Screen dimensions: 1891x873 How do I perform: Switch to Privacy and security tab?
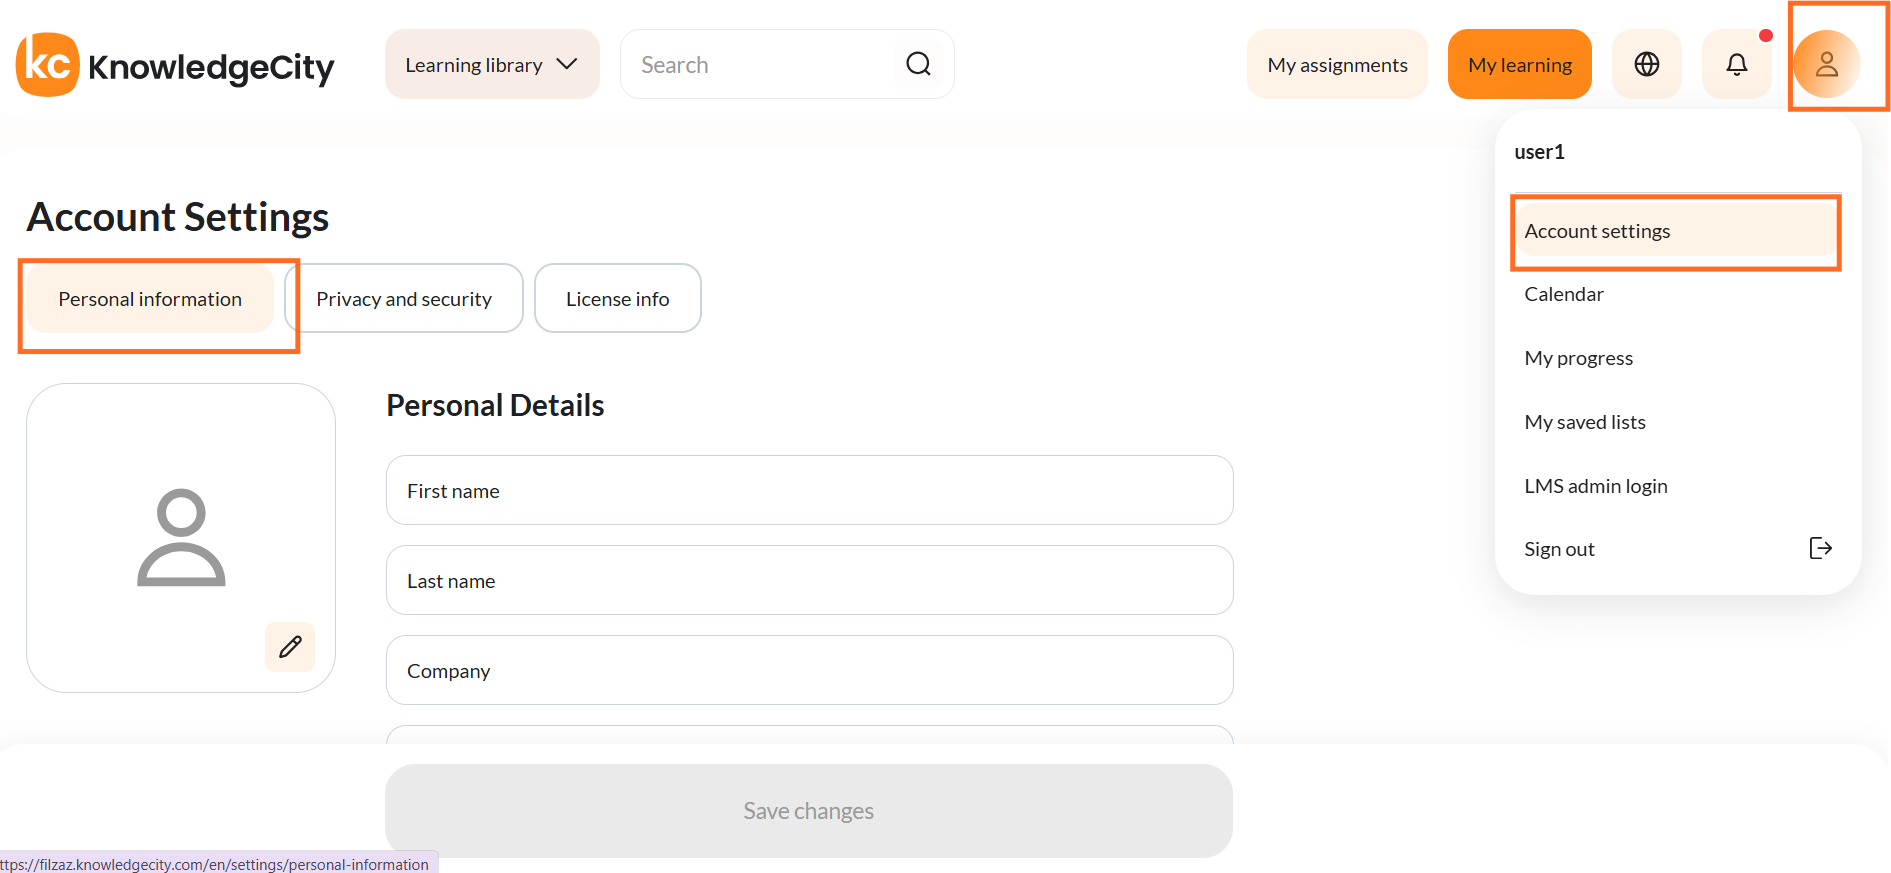click(404, 299)
